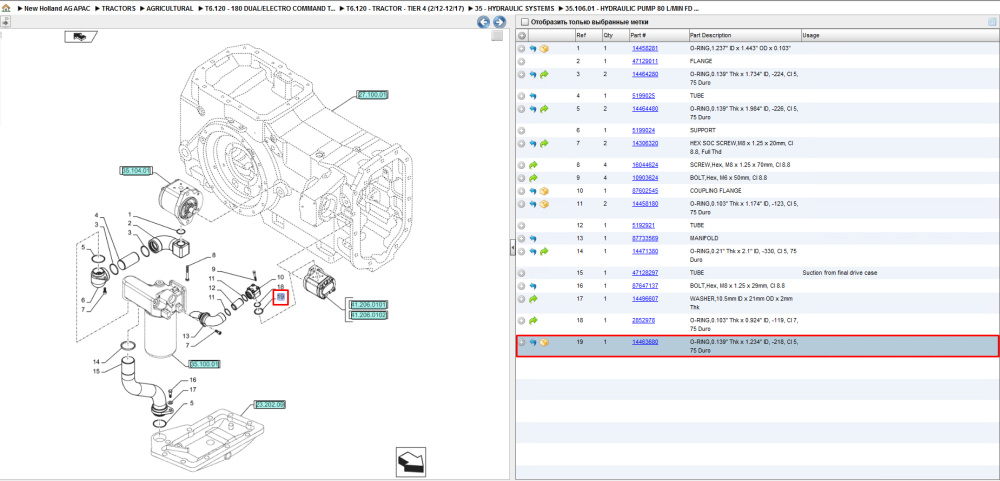
Task: Click the blue arrow icon for part 14306320
Action: click(x=533, y=144)
